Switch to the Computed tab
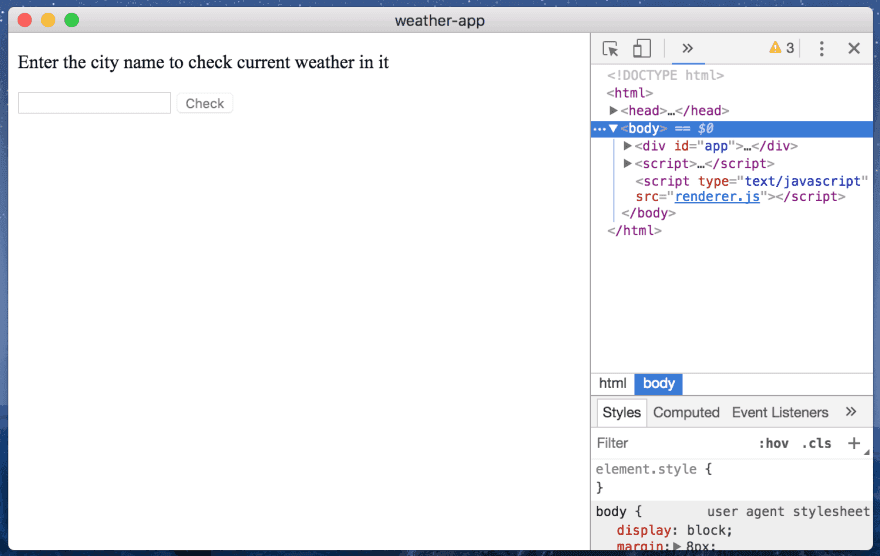 pyautogui.click(x=686, y=412)
